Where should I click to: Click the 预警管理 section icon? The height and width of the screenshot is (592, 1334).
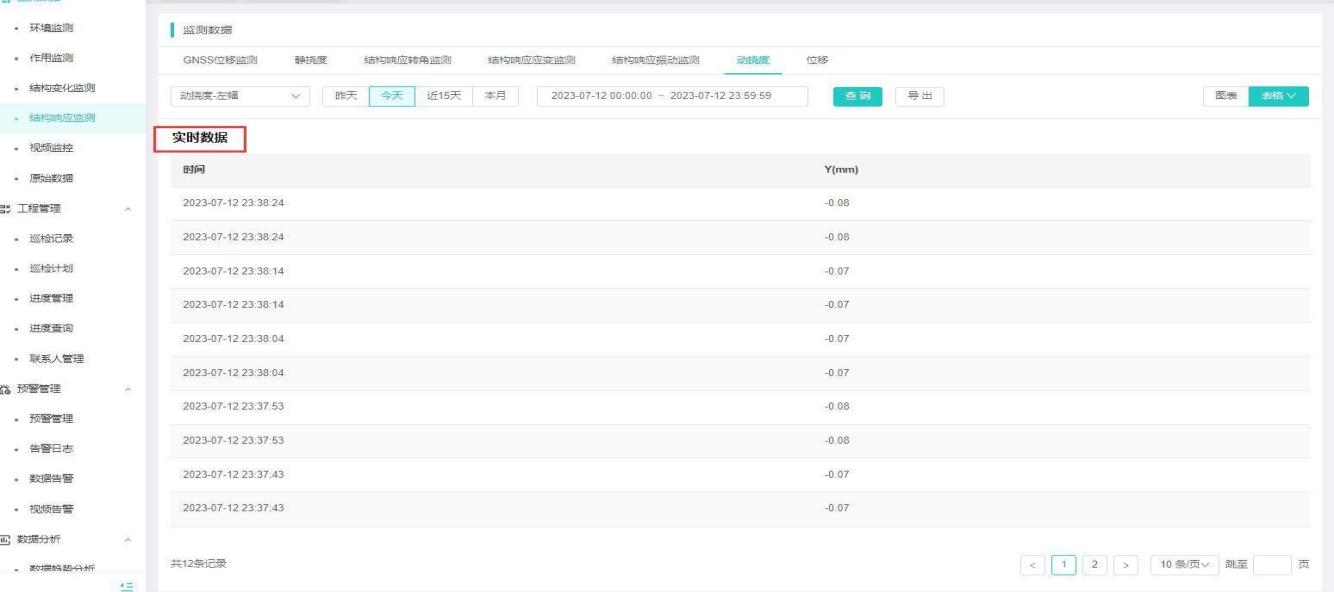click(6, 389)
